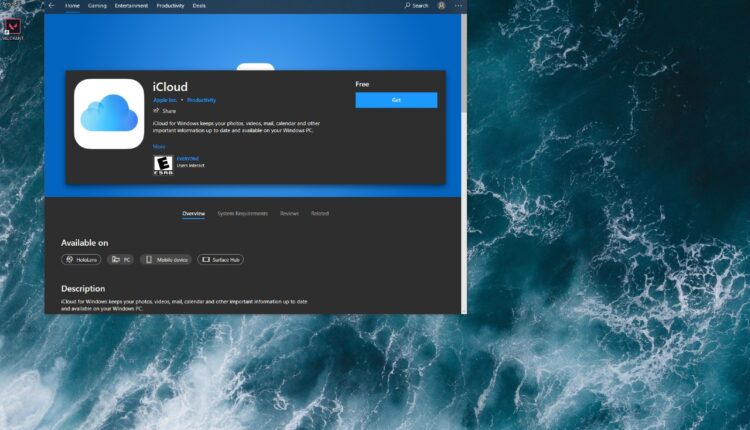Open the user account profile icon
This screenshot has height=430, width=750.
pyautogui.click(x=441, y=5)
